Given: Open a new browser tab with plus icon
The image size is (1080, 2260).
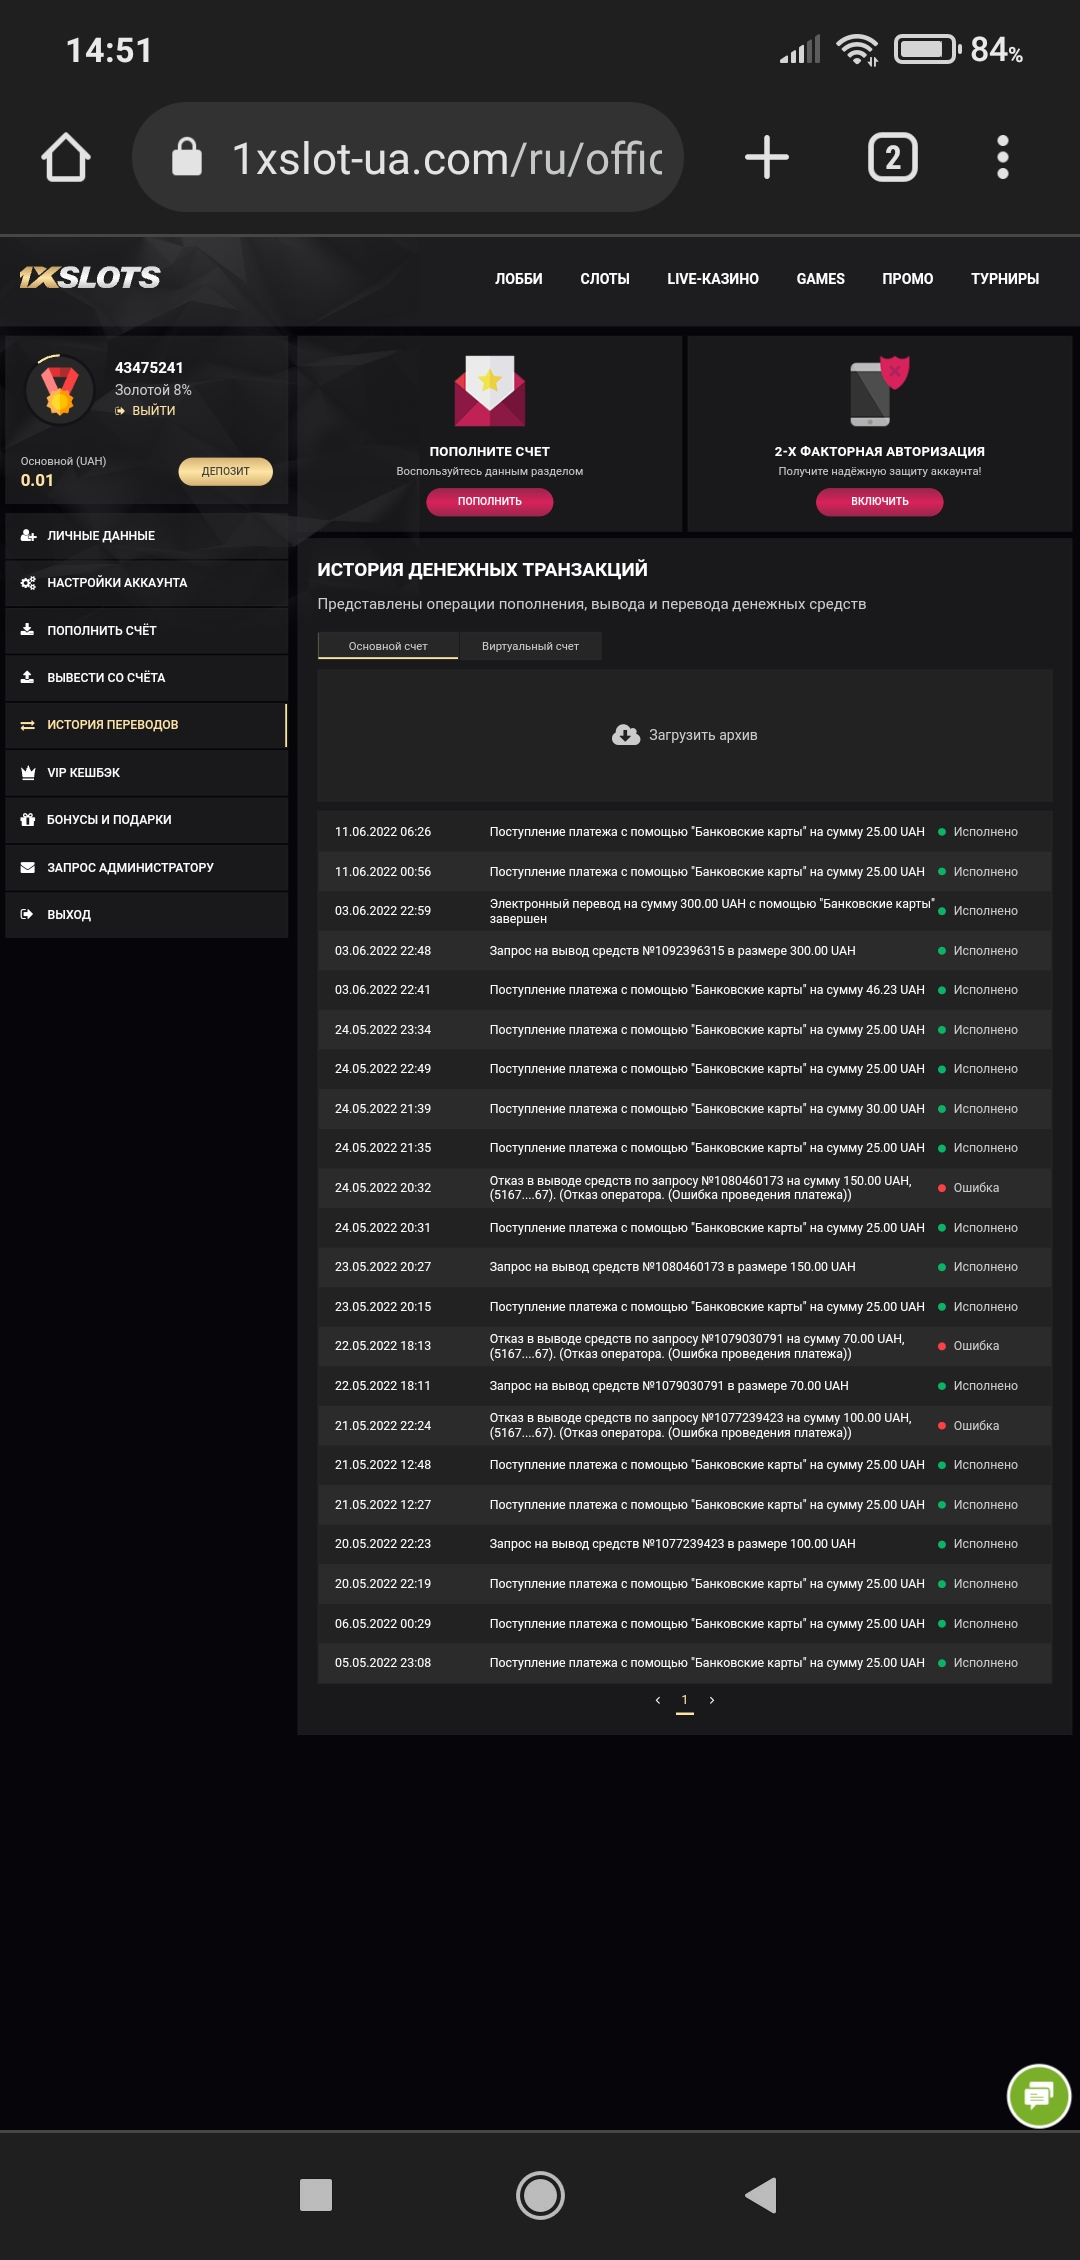Looking at the screenshot, I should [767, 158].
